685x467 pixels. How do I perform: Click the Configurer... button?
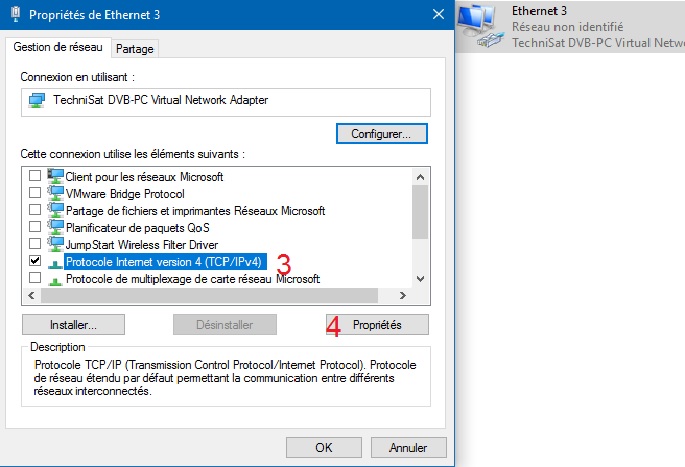381,134
